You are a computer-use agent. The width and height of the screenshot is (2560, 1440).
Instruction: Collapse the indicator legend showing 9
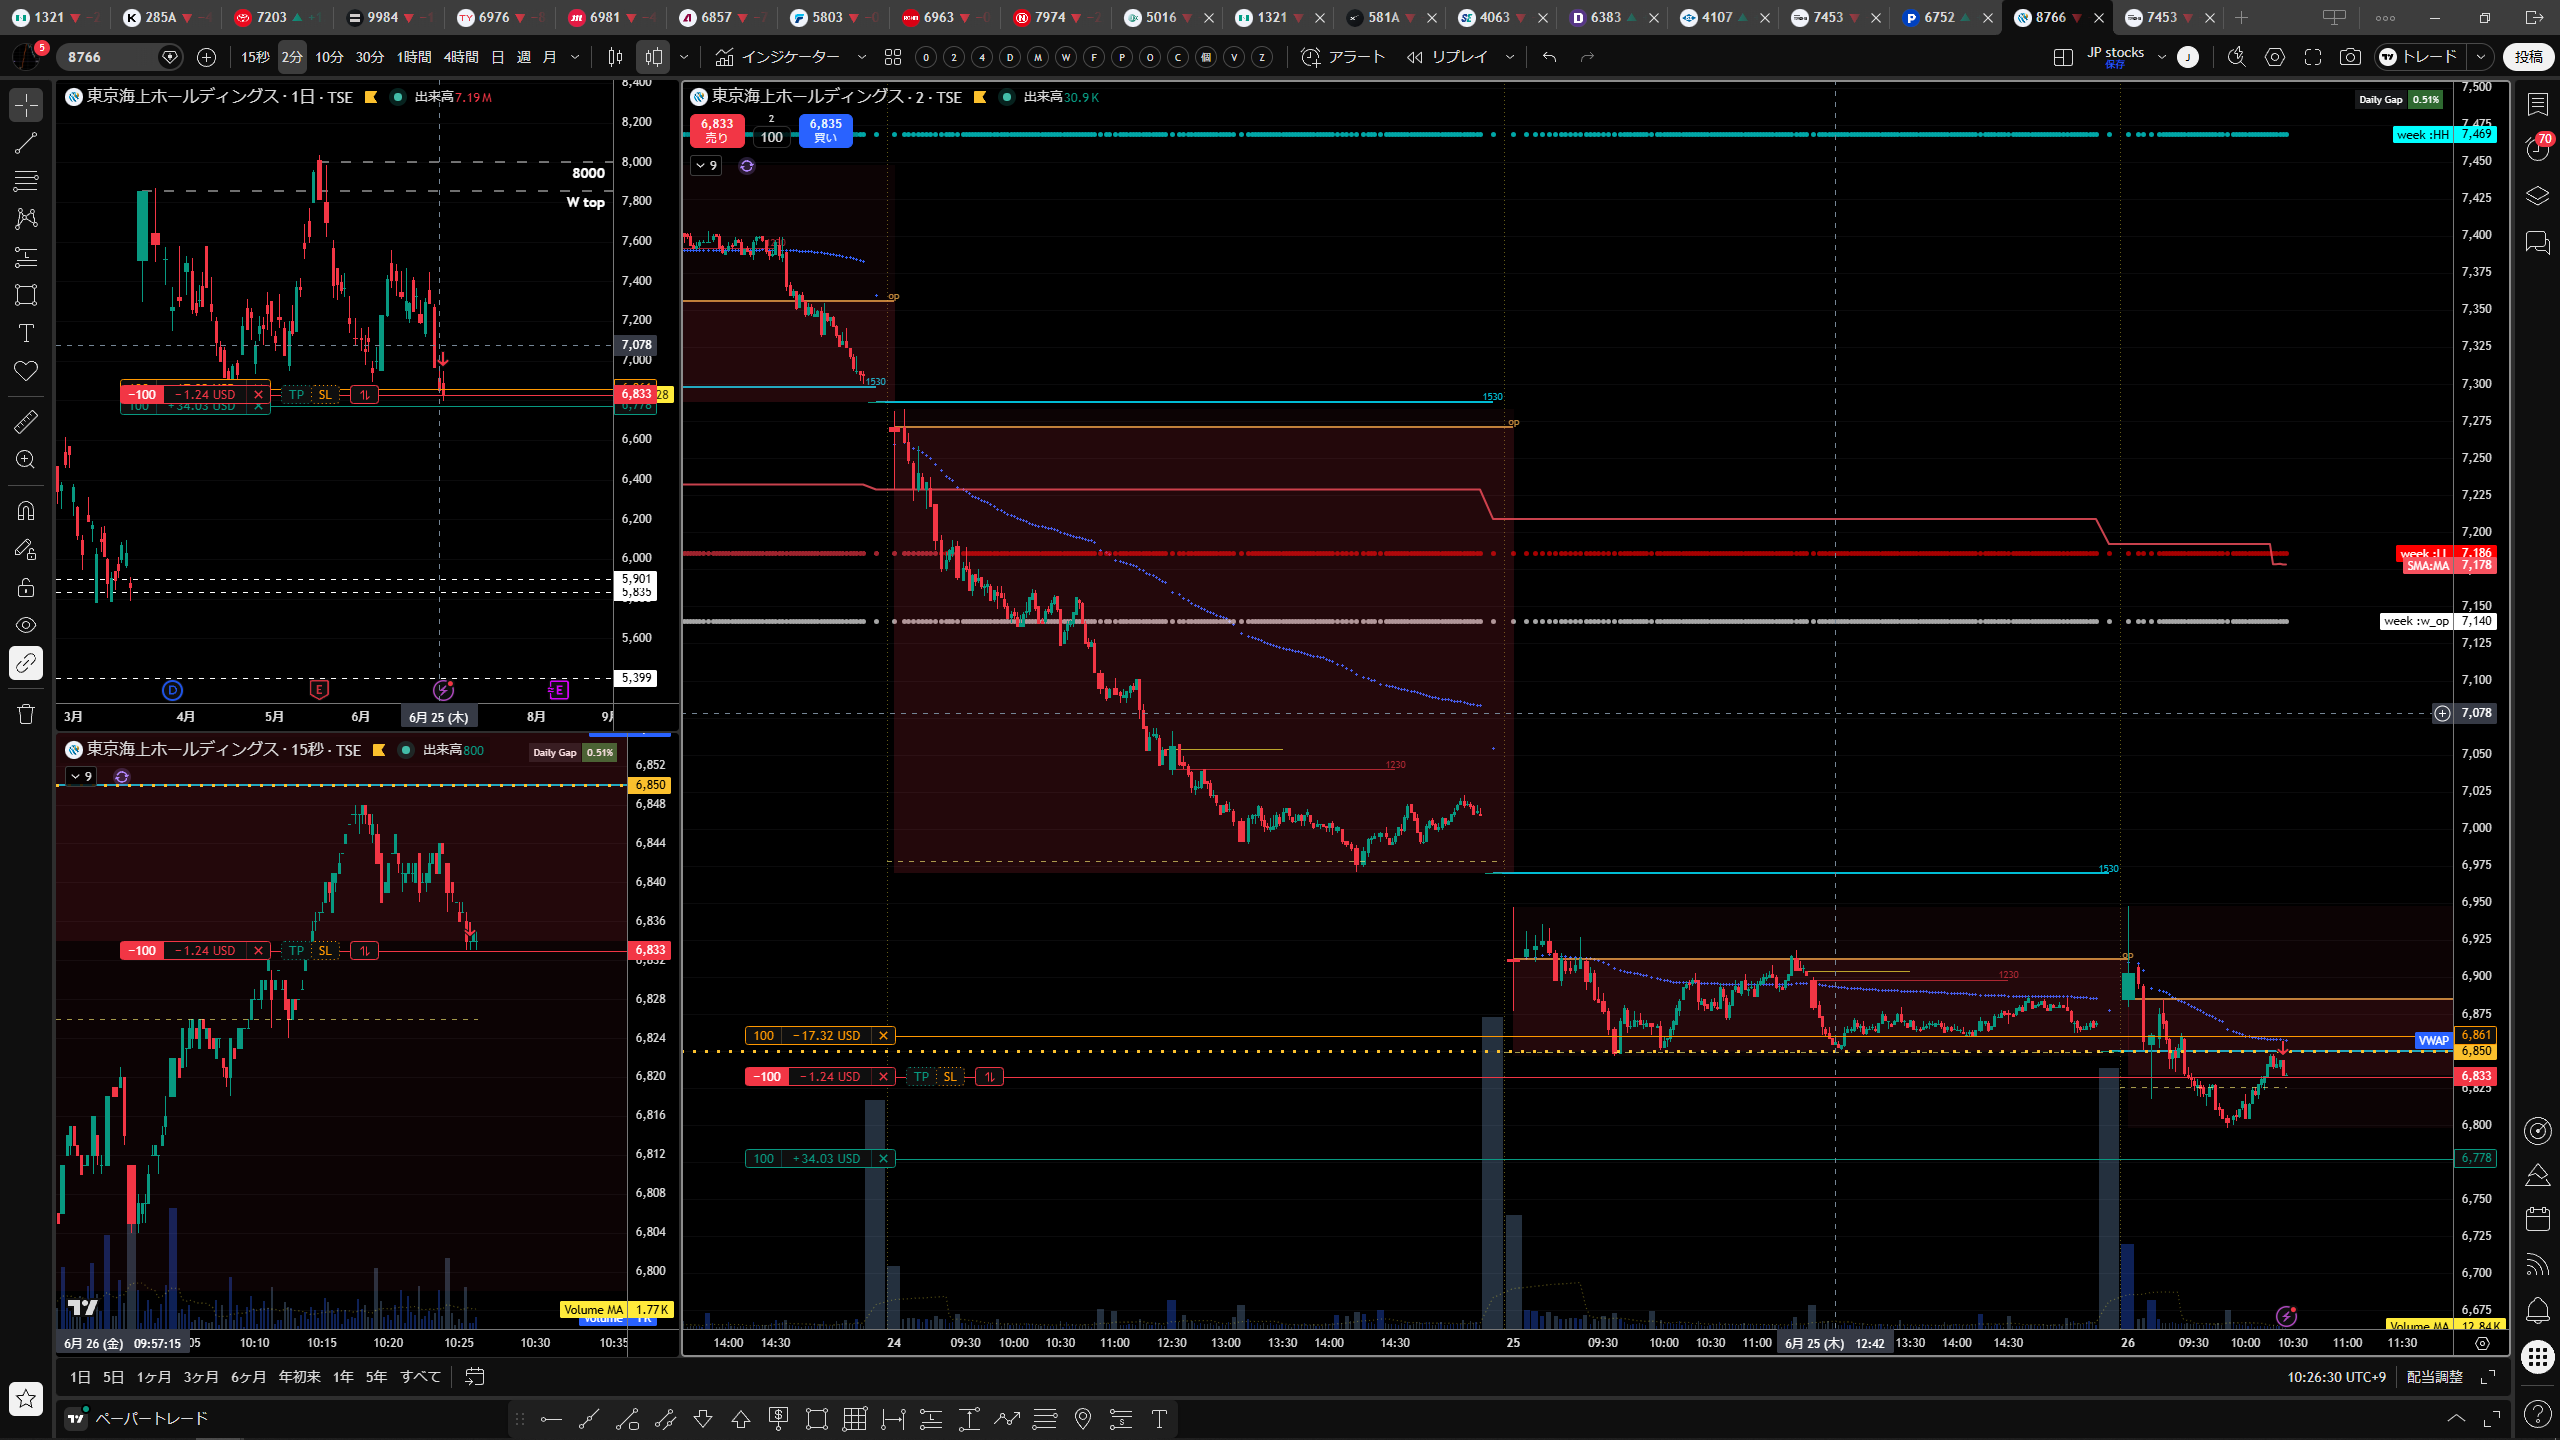(x=706, y=166)
